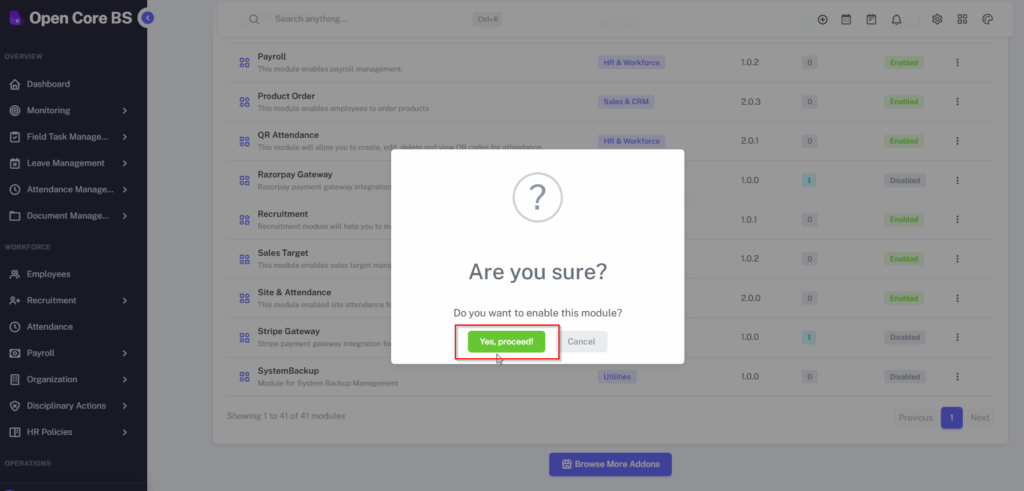Expand the Leave Management submenu
The height and width of the screenshot is (491, 1024).
tap(125, 163)
